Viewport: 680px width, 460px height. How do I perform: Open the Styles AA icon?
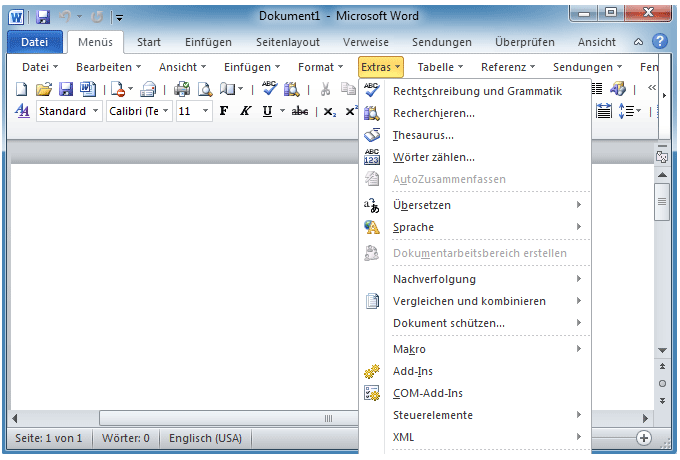pyautogui.click(x=22, y=111)
